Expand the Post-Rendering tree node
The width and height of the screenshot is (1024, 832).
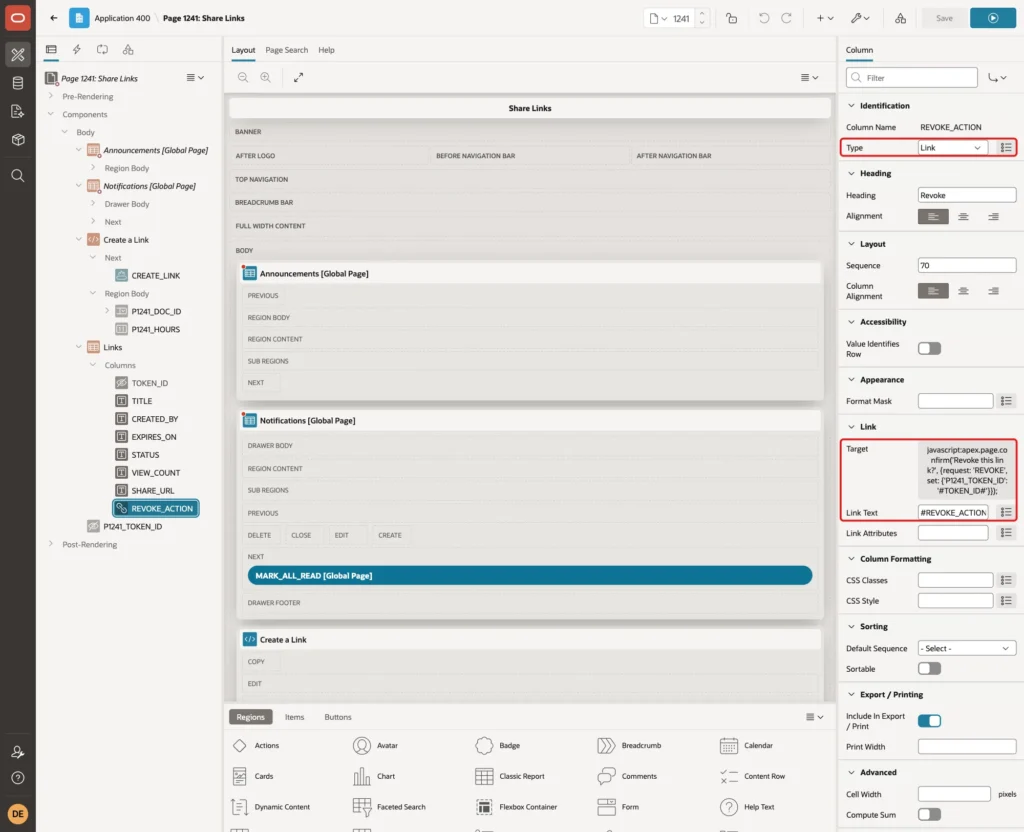point(51,544)
